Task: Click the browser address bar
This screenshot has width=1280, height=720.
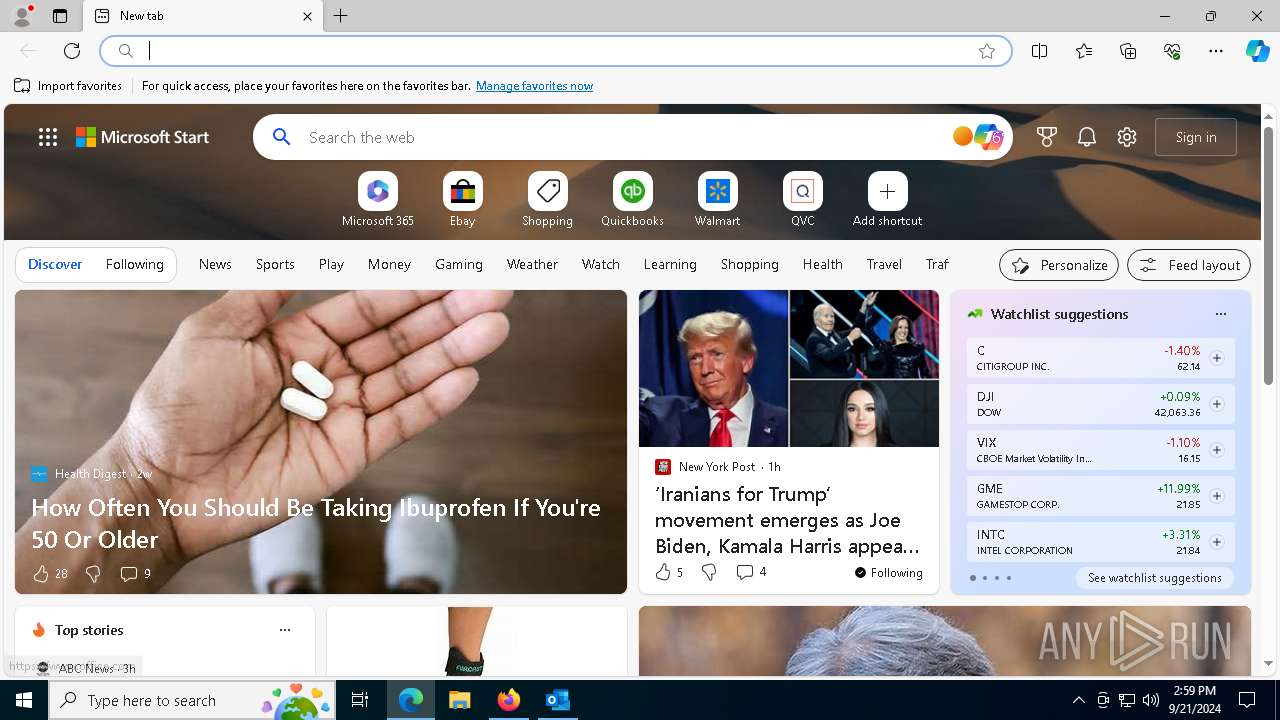Action: tap(555, 51)
